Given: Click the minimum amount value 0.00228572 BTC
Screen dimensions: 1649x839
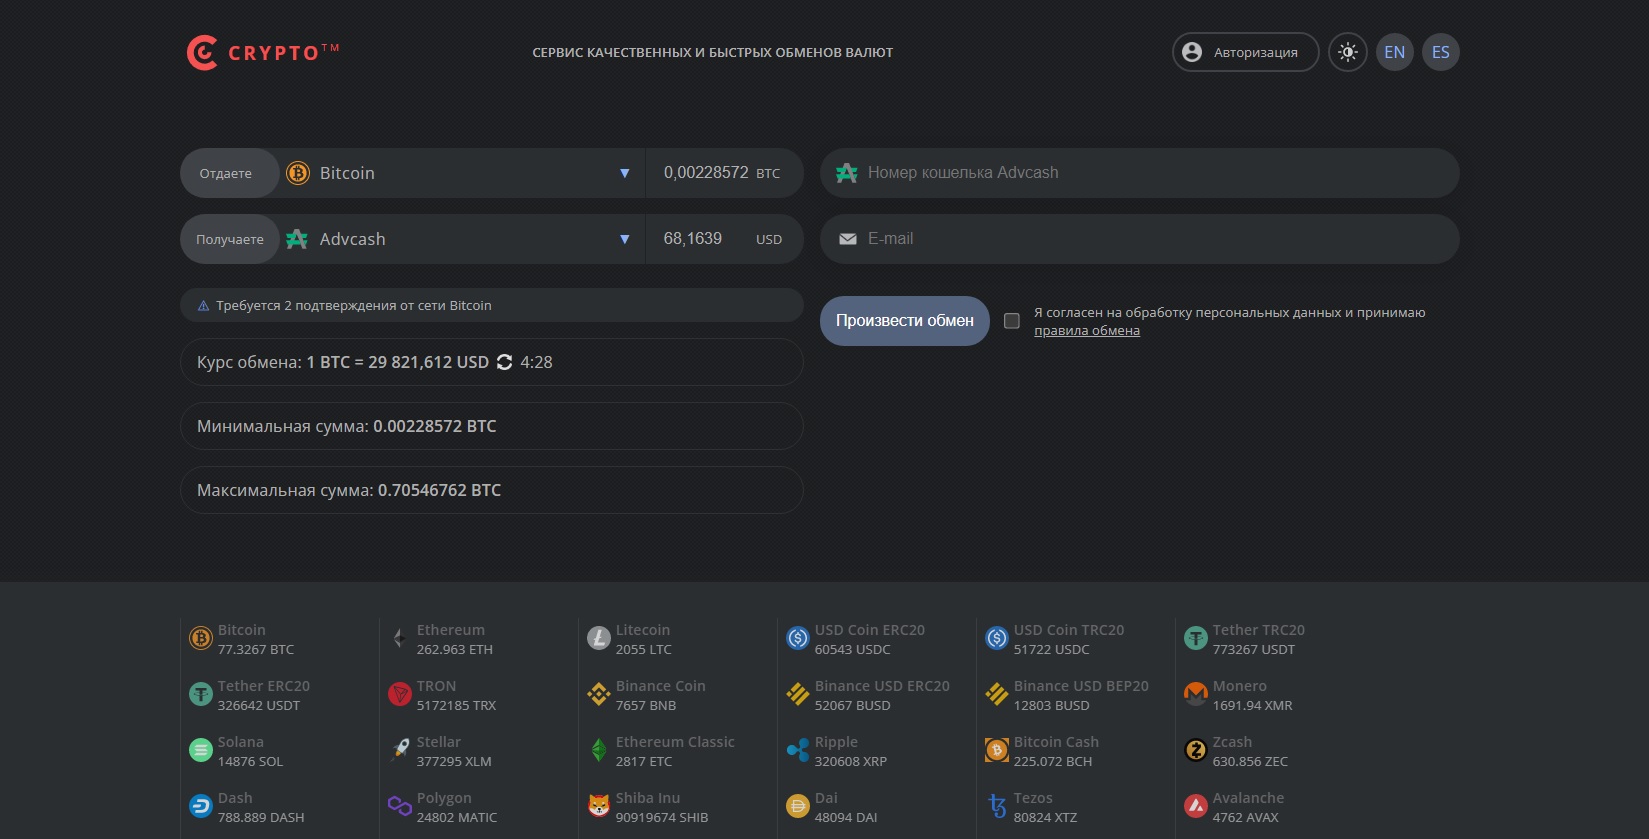Looking at the screenshot, I should point(435,426).
